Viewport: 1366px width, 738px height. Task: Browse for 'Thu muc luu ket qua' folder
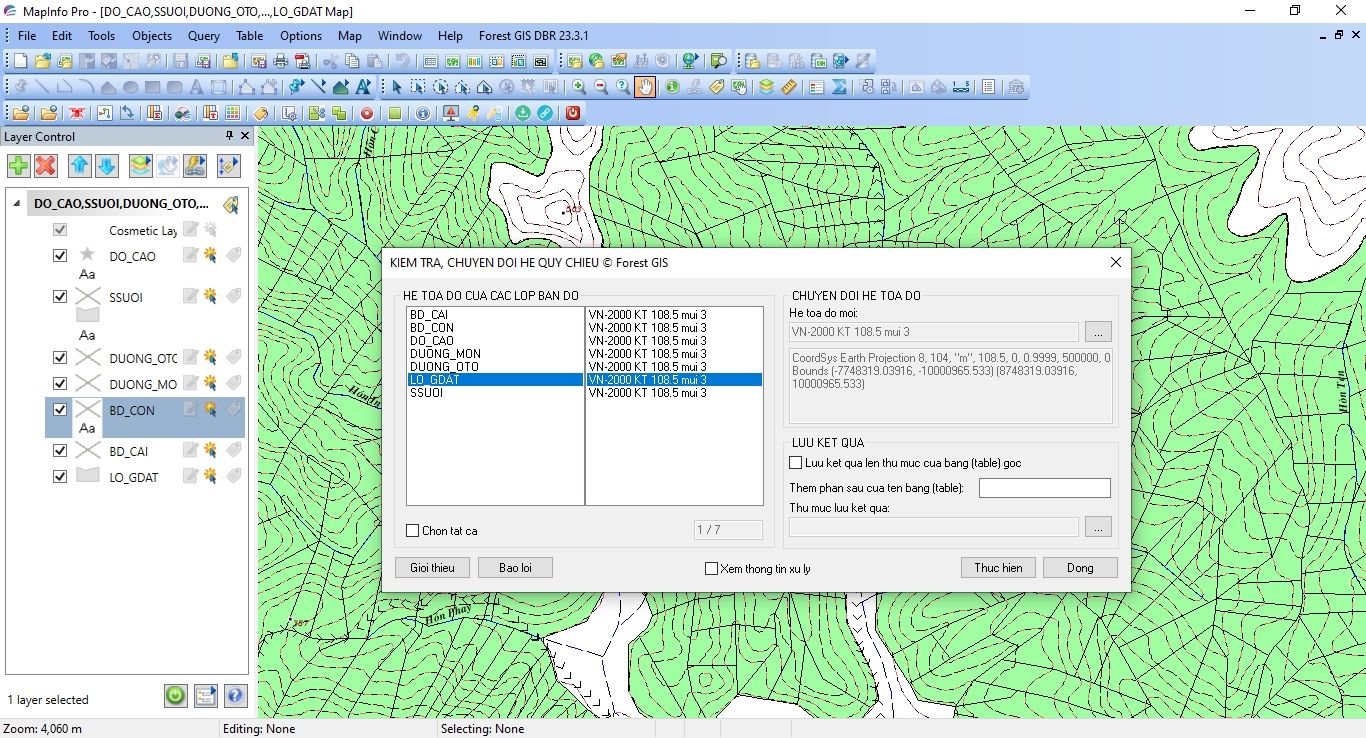pos(1098,527)
